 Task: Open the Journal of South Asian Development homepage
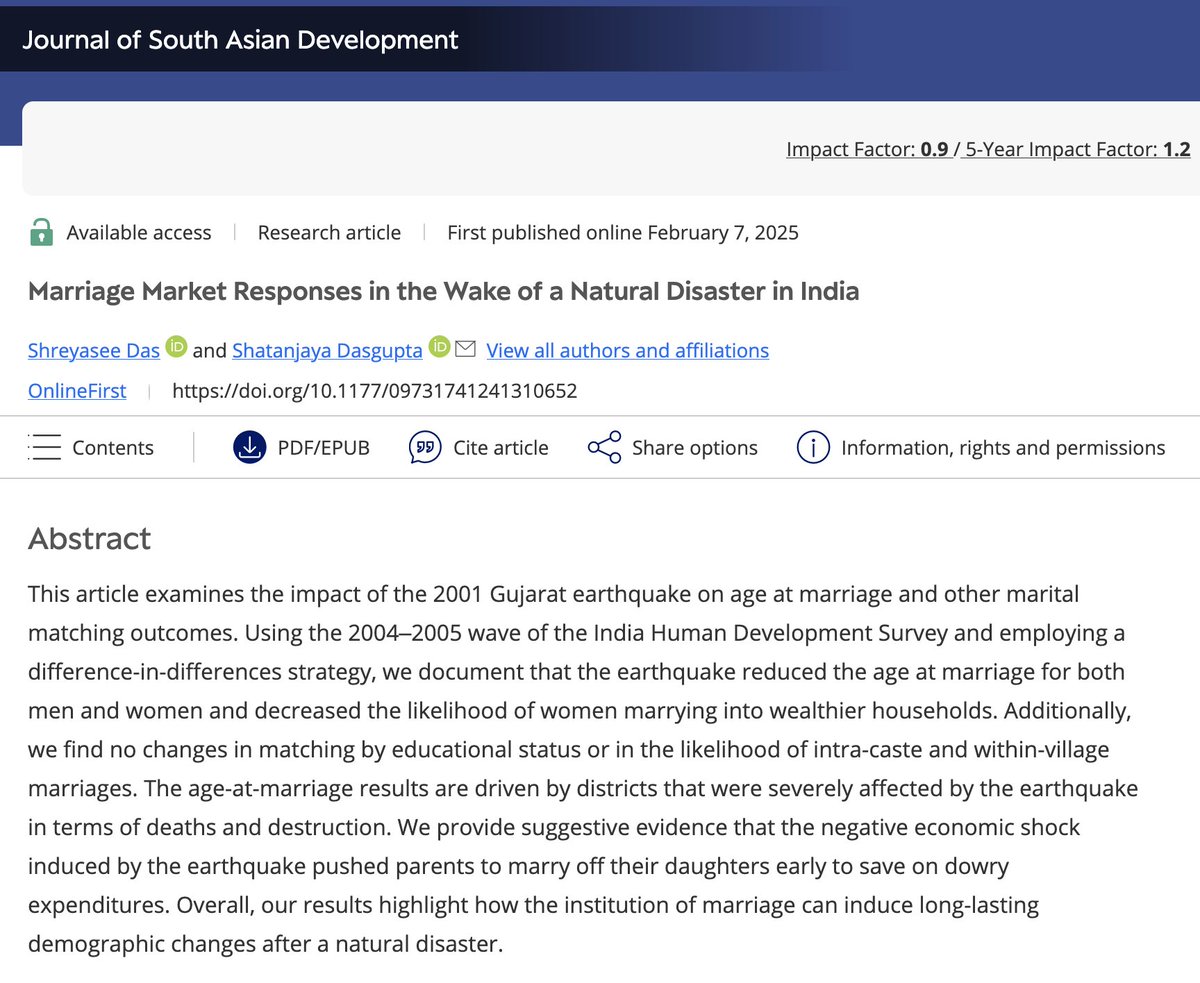[x=240, y=40]
